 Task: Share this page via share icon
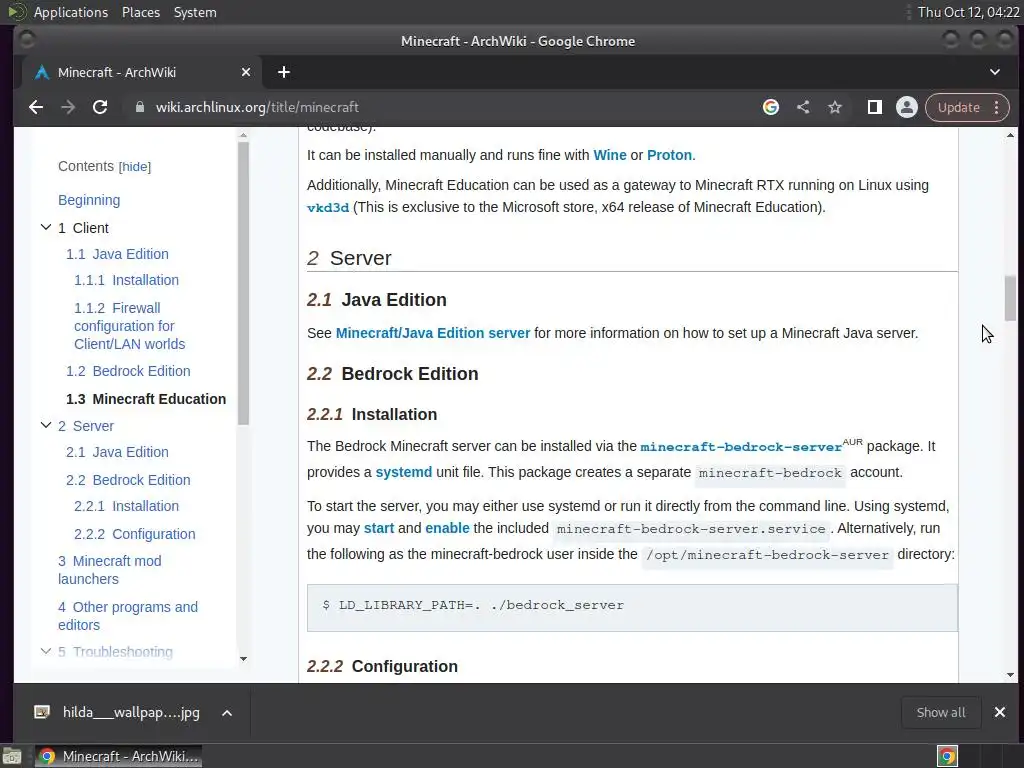click(803, 107)
